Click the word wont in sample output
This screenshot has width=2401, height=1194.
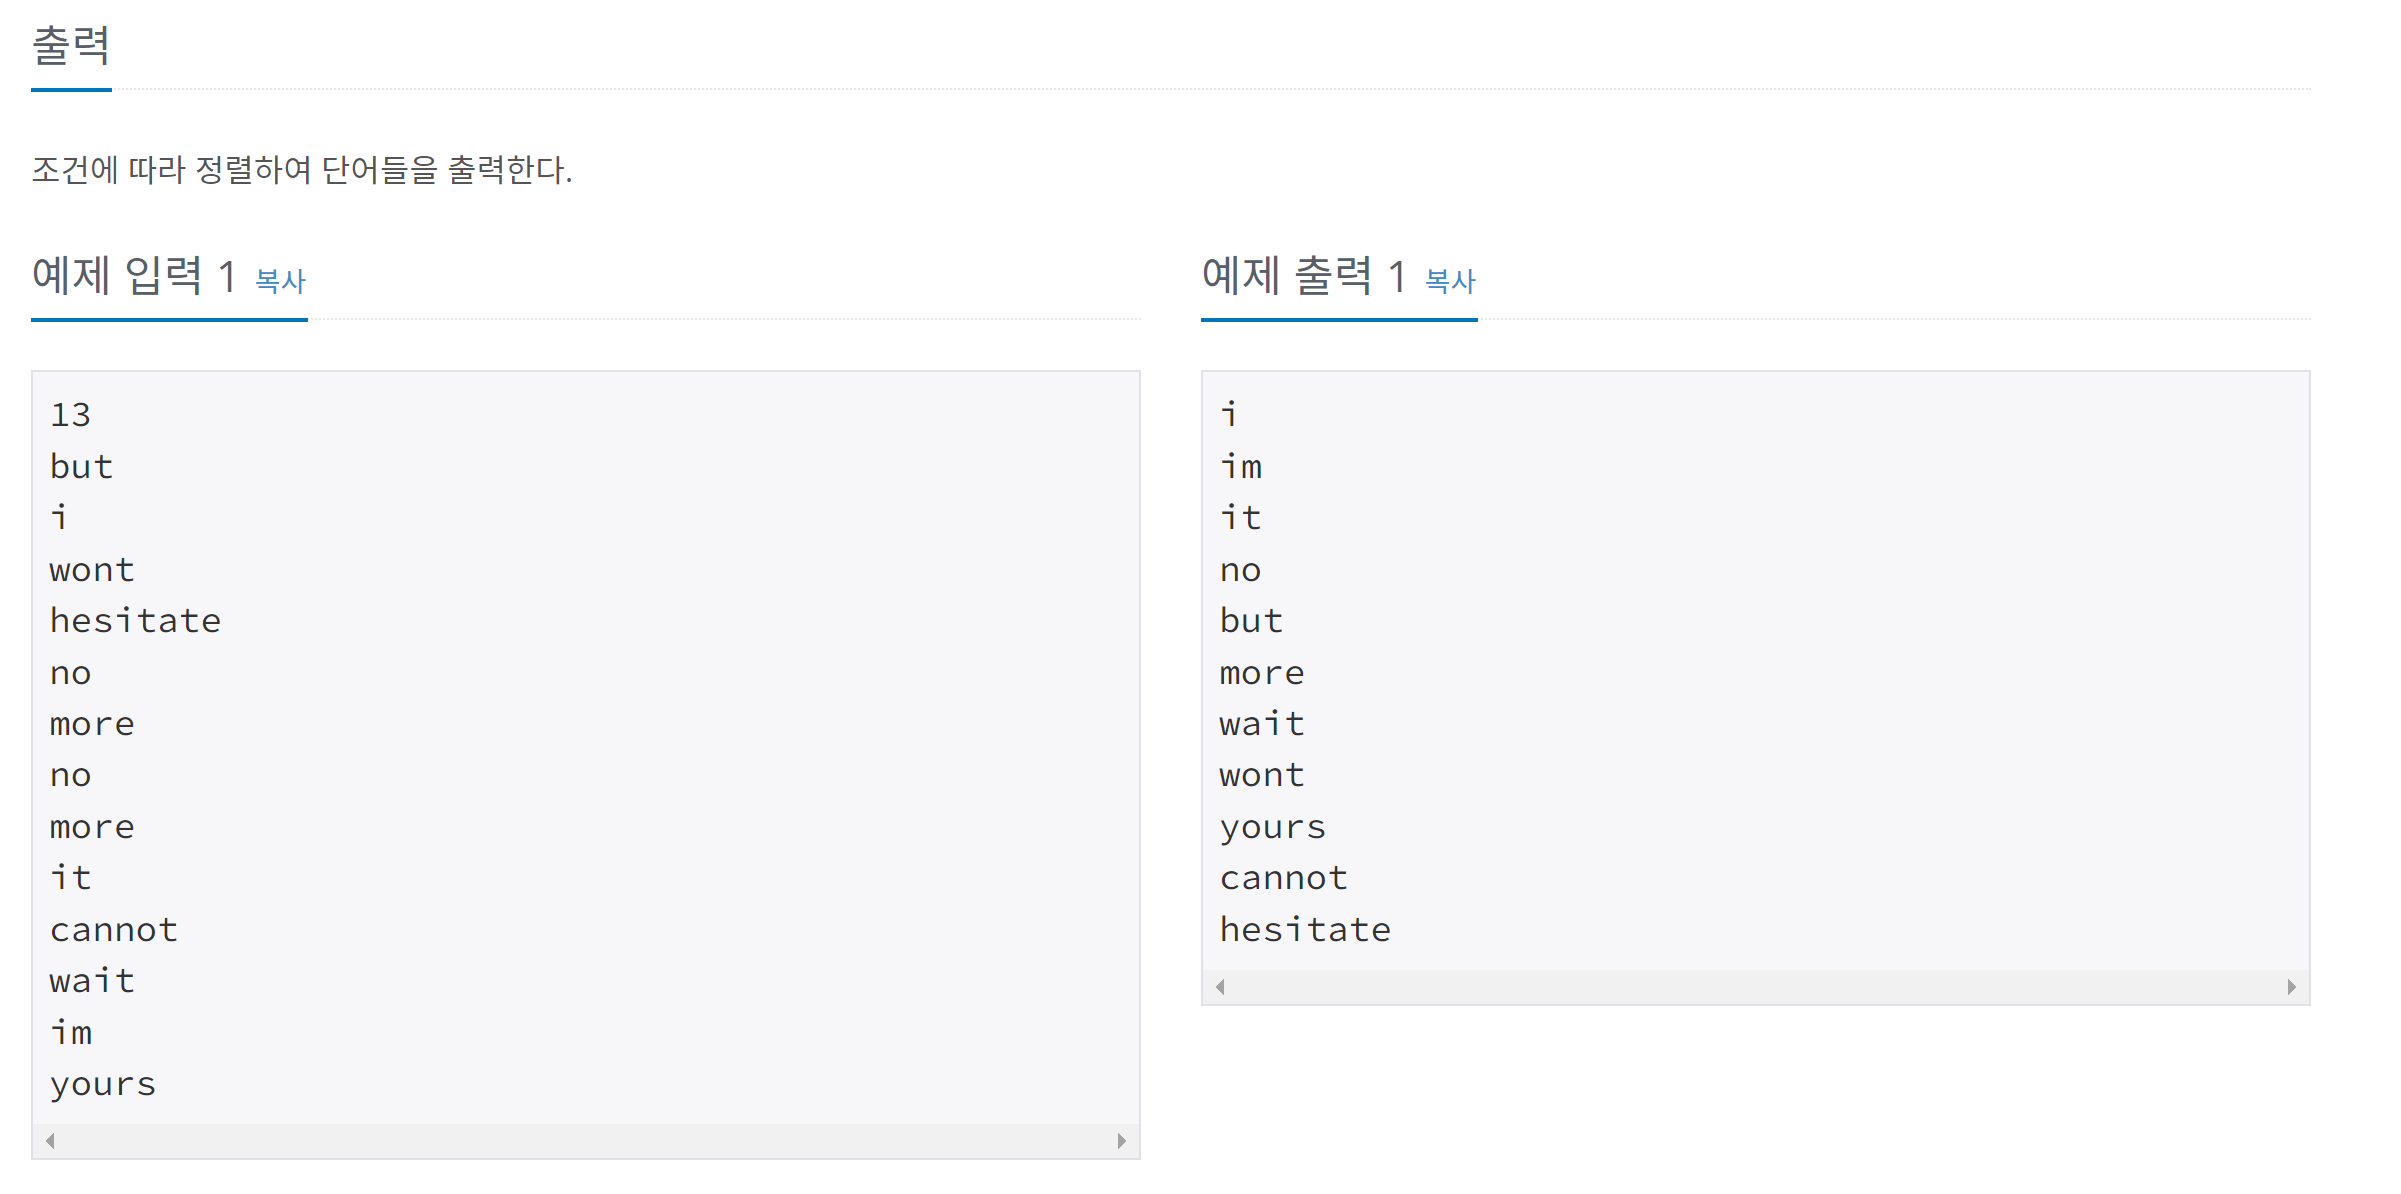(1262, 775)
